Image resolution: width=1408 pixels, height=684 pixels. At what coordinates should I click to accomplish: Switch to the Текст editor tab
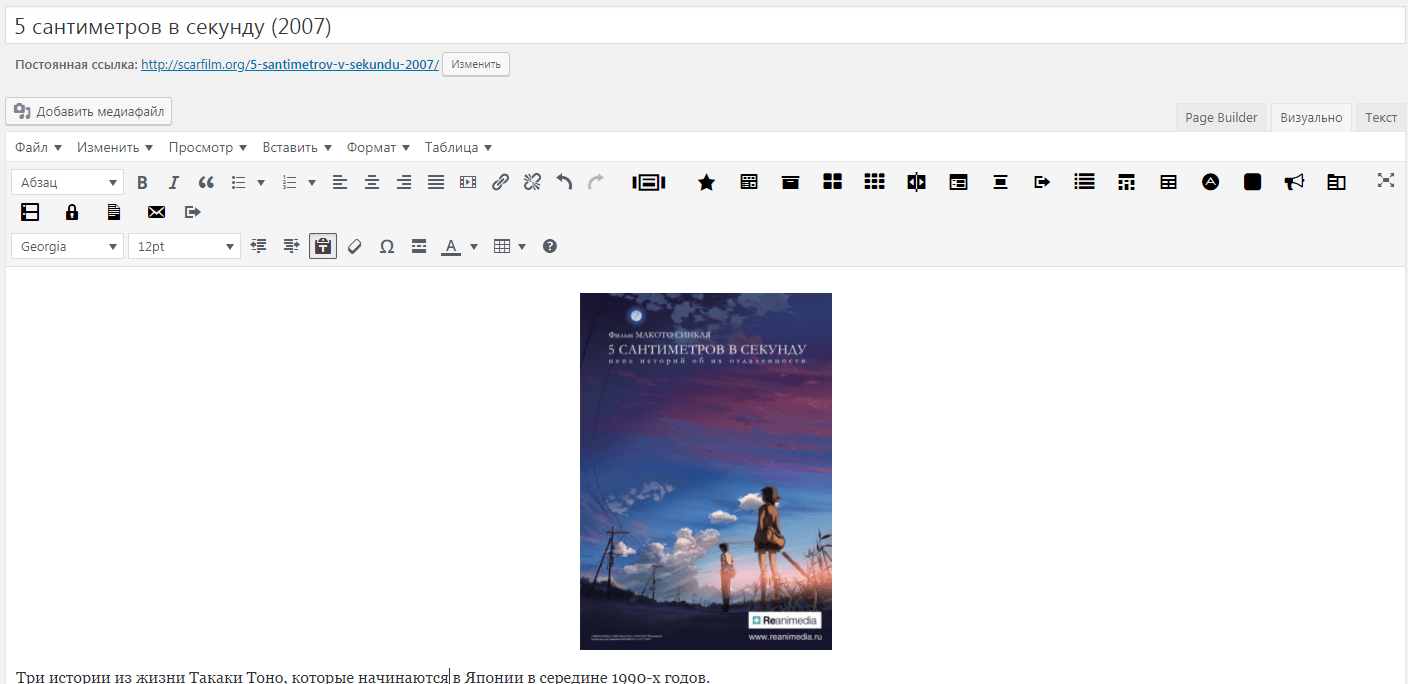coord(1381,117)
